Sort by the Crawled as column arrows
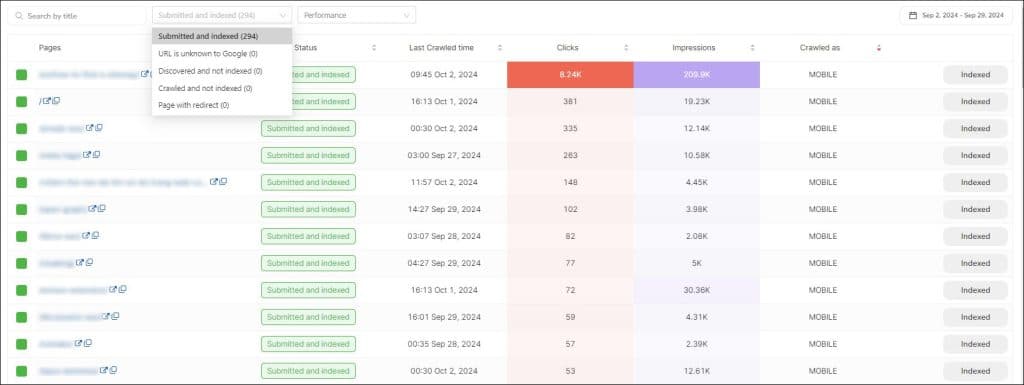This screenshot has height=385, width=1024. coord(878,48)
